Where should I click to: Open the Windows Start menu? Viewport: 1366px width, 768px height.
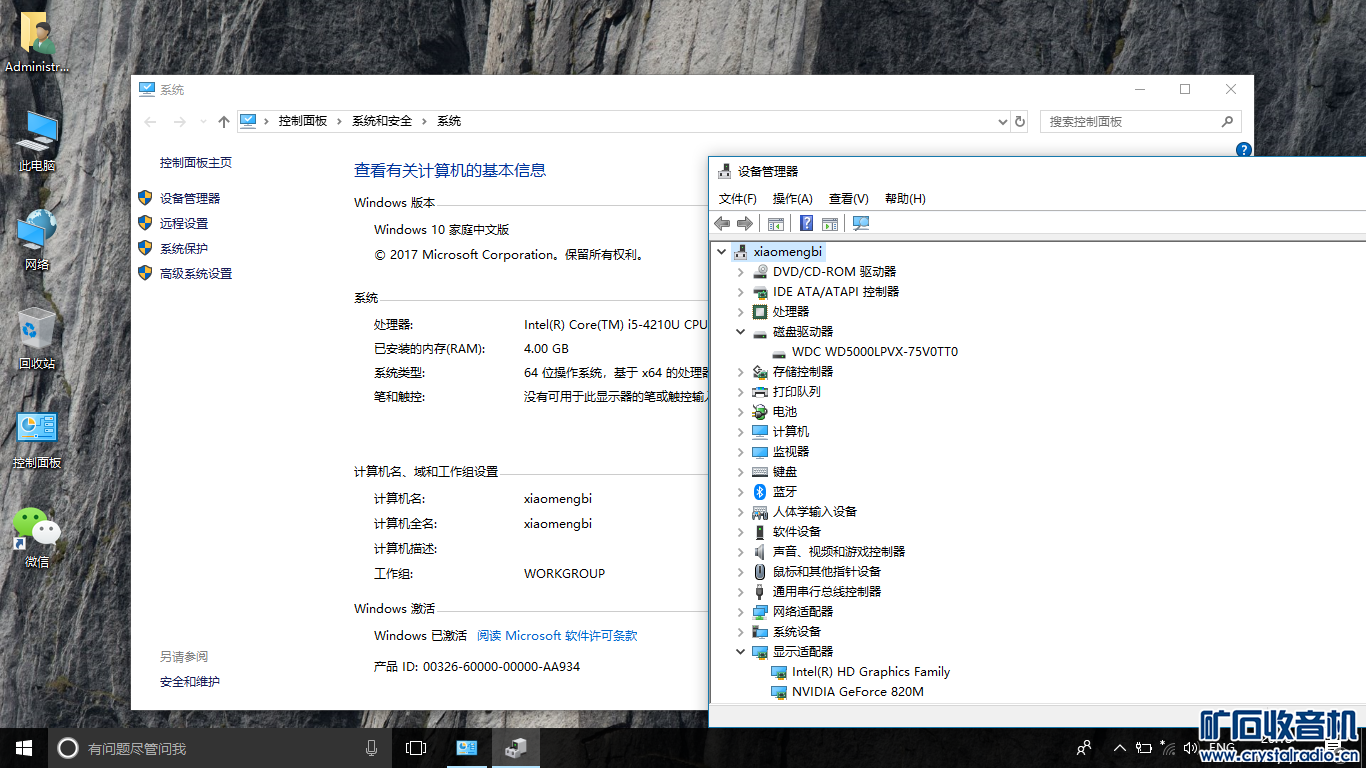point(24,748)
